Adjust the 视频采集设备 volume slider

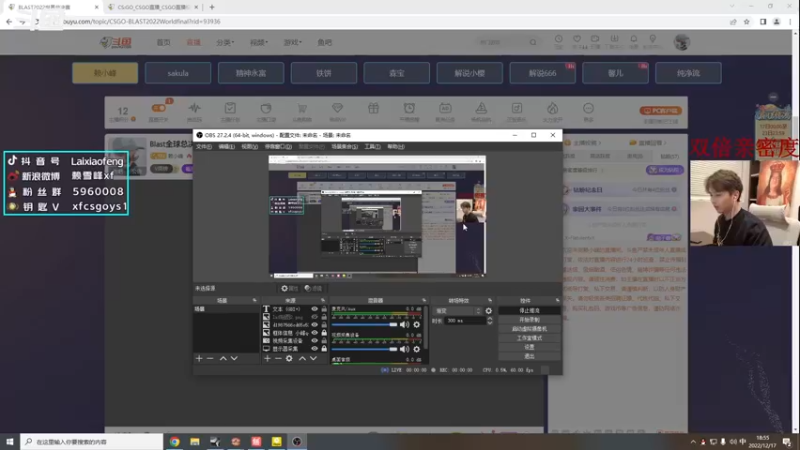[364, 349]
